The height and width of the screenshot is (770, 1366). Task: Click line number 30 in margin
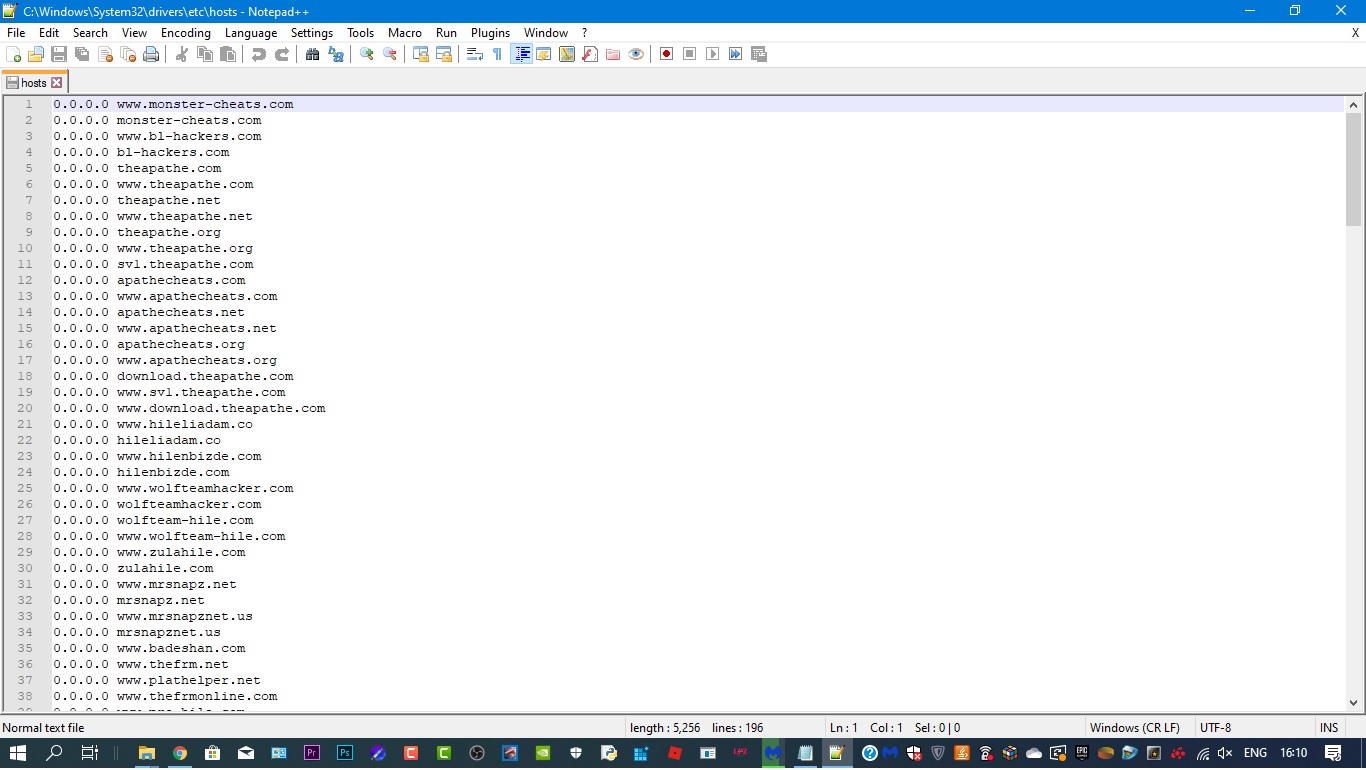point(25,568)
